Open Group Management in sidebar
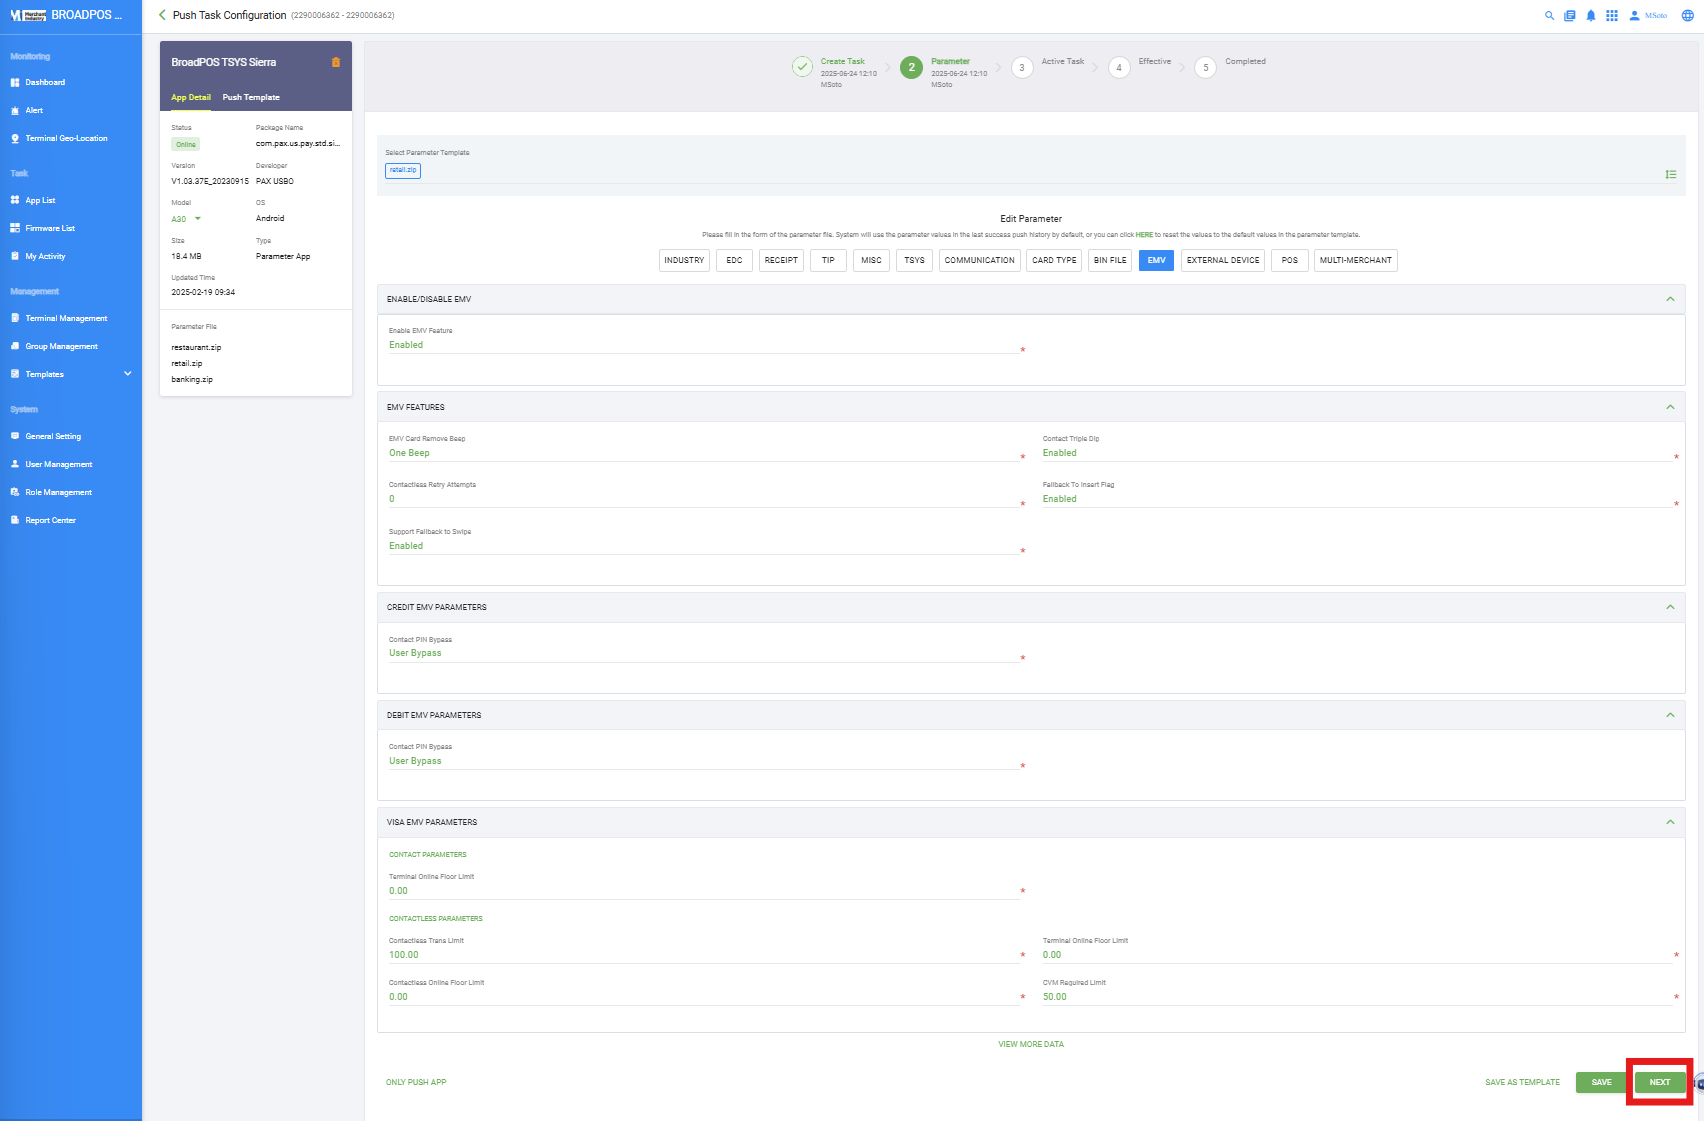 point(61,346)
